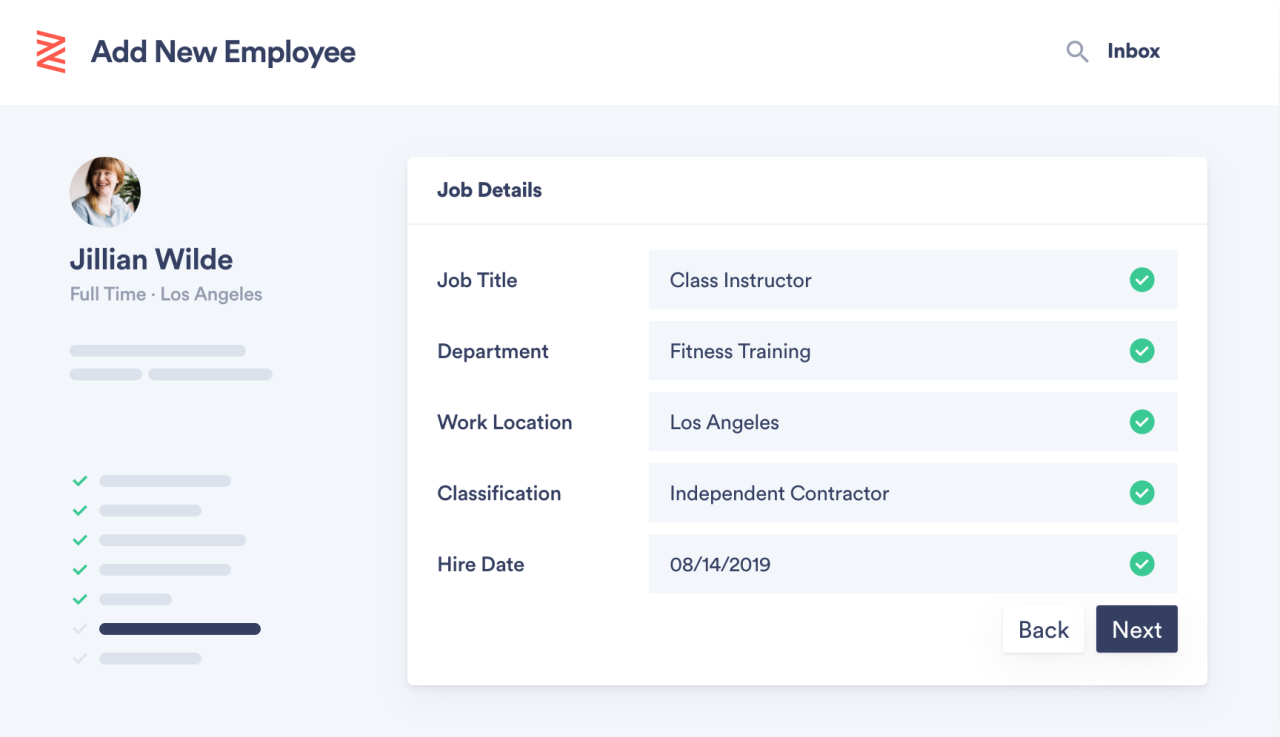Click the green checkmark beside Fitness Training
Image resolution: width=1280 pixels, height=737 pixels.
point(1142,351)
